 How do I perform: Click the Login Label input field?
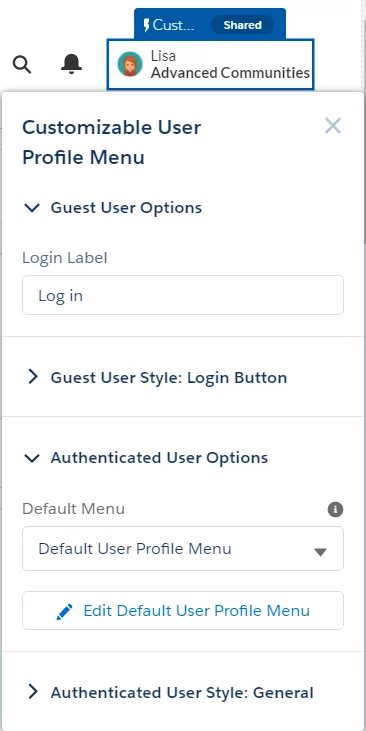point(183,295)
